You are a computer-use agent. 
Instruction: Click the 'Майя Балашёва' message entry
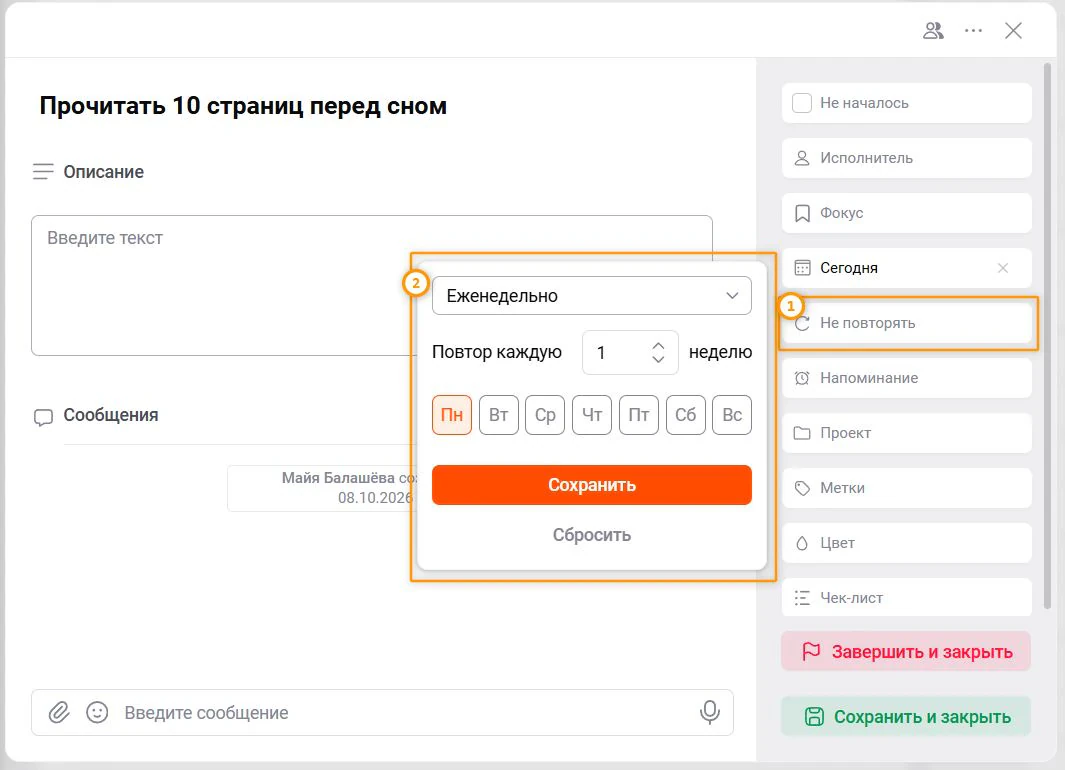coord(323,488)
